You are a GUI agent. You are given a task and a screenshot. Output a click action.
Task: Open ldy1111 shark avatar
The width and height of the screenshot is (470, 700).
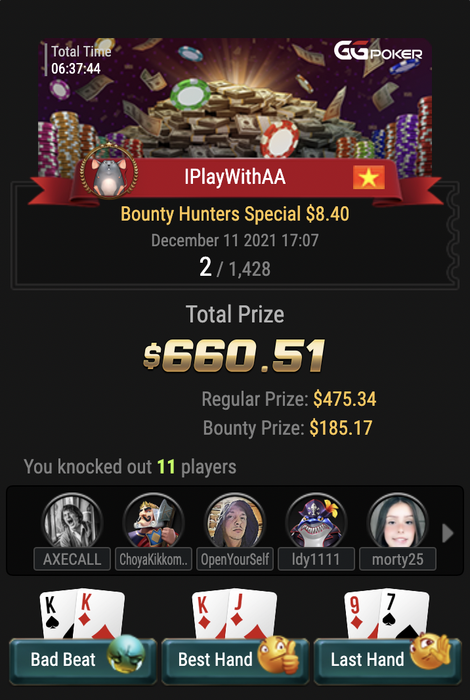click(316, 521)
